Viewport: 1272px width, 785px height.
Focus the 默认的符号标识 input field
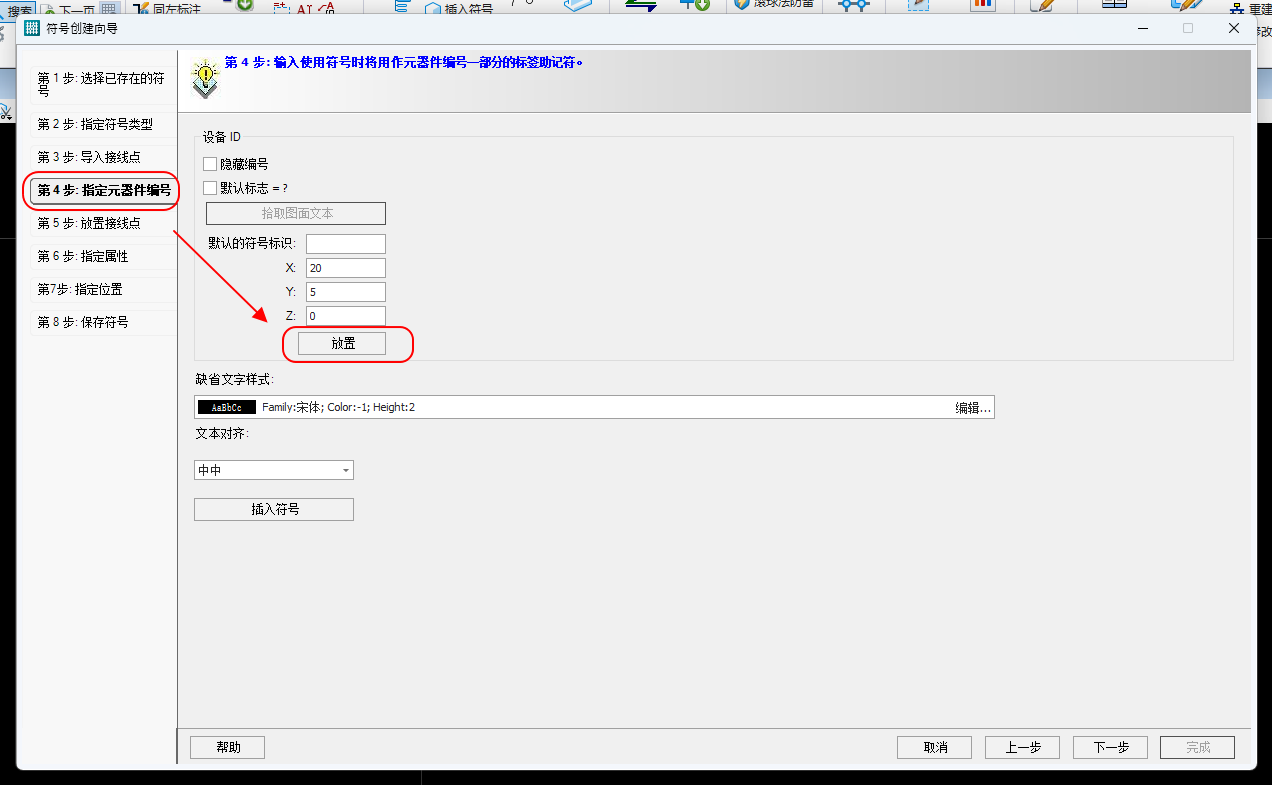[x=346, y=244]
